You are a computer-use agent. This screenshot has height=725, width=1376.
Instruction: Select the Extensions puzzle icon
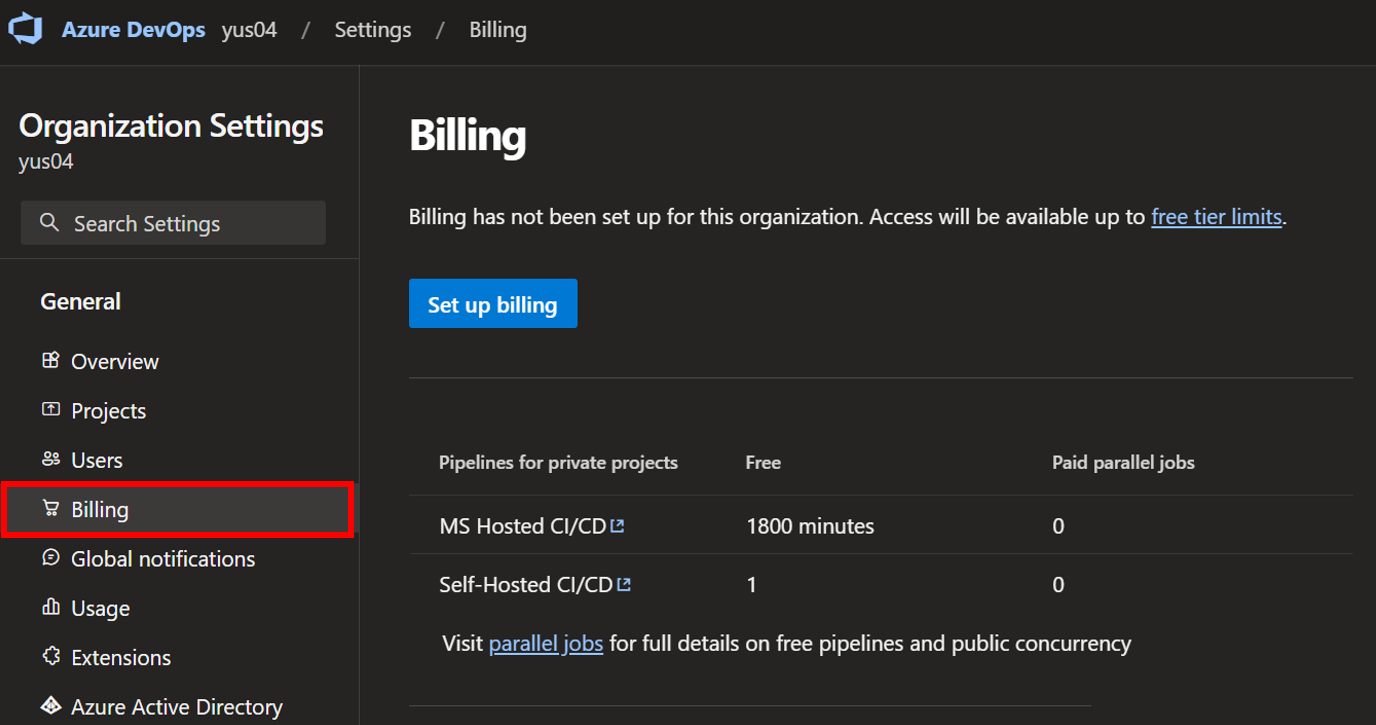pyautogui.click(x=49, y=657)
